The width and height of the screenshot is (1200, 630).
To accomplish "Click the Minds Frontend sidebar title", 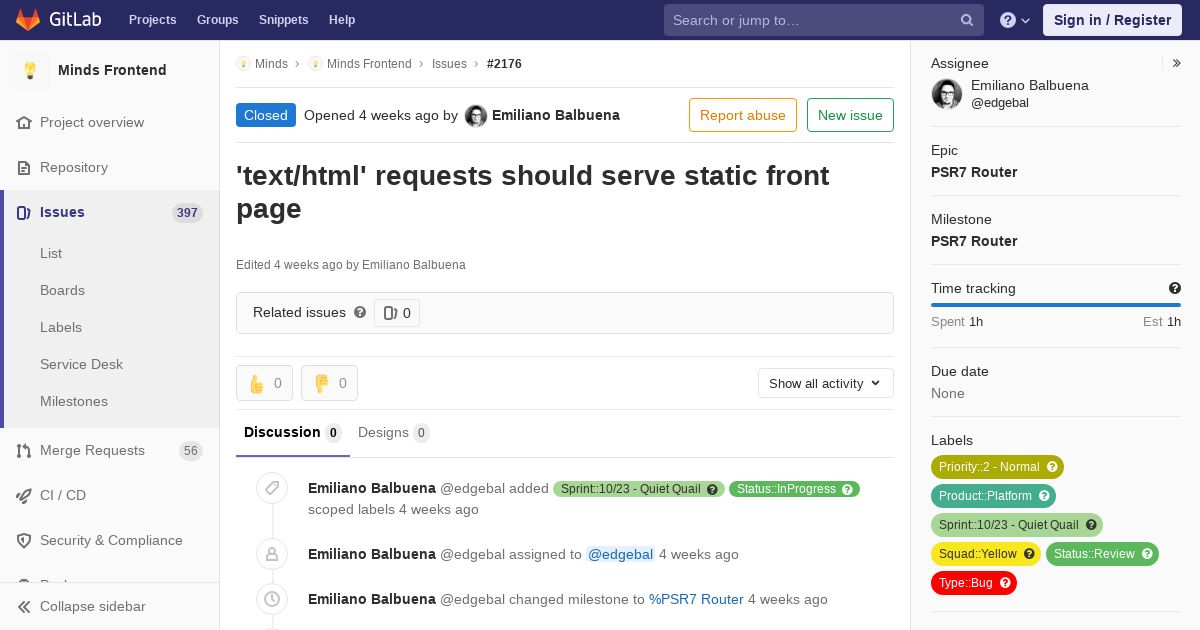I will pos(112,70).
